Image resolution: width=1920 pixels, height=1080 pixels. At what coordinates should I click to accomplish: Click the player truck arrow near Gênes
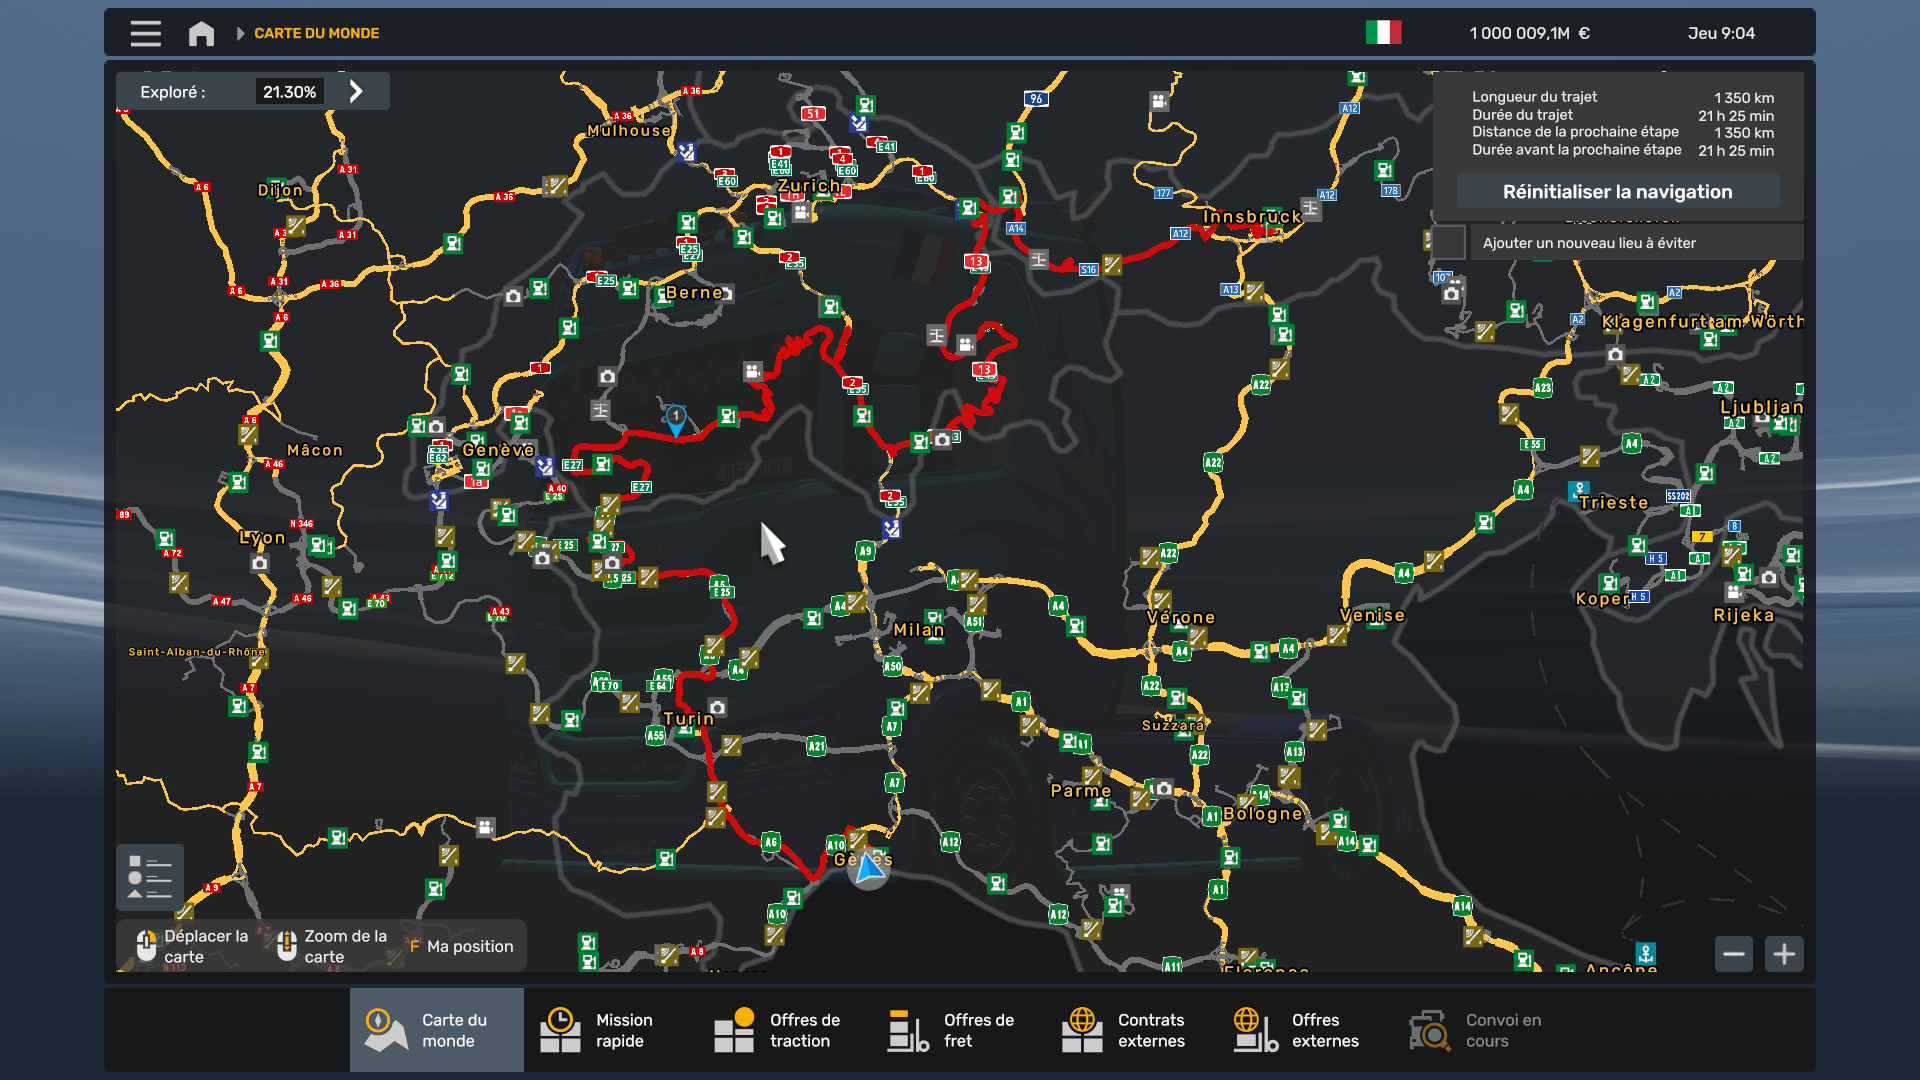(869, 869)
